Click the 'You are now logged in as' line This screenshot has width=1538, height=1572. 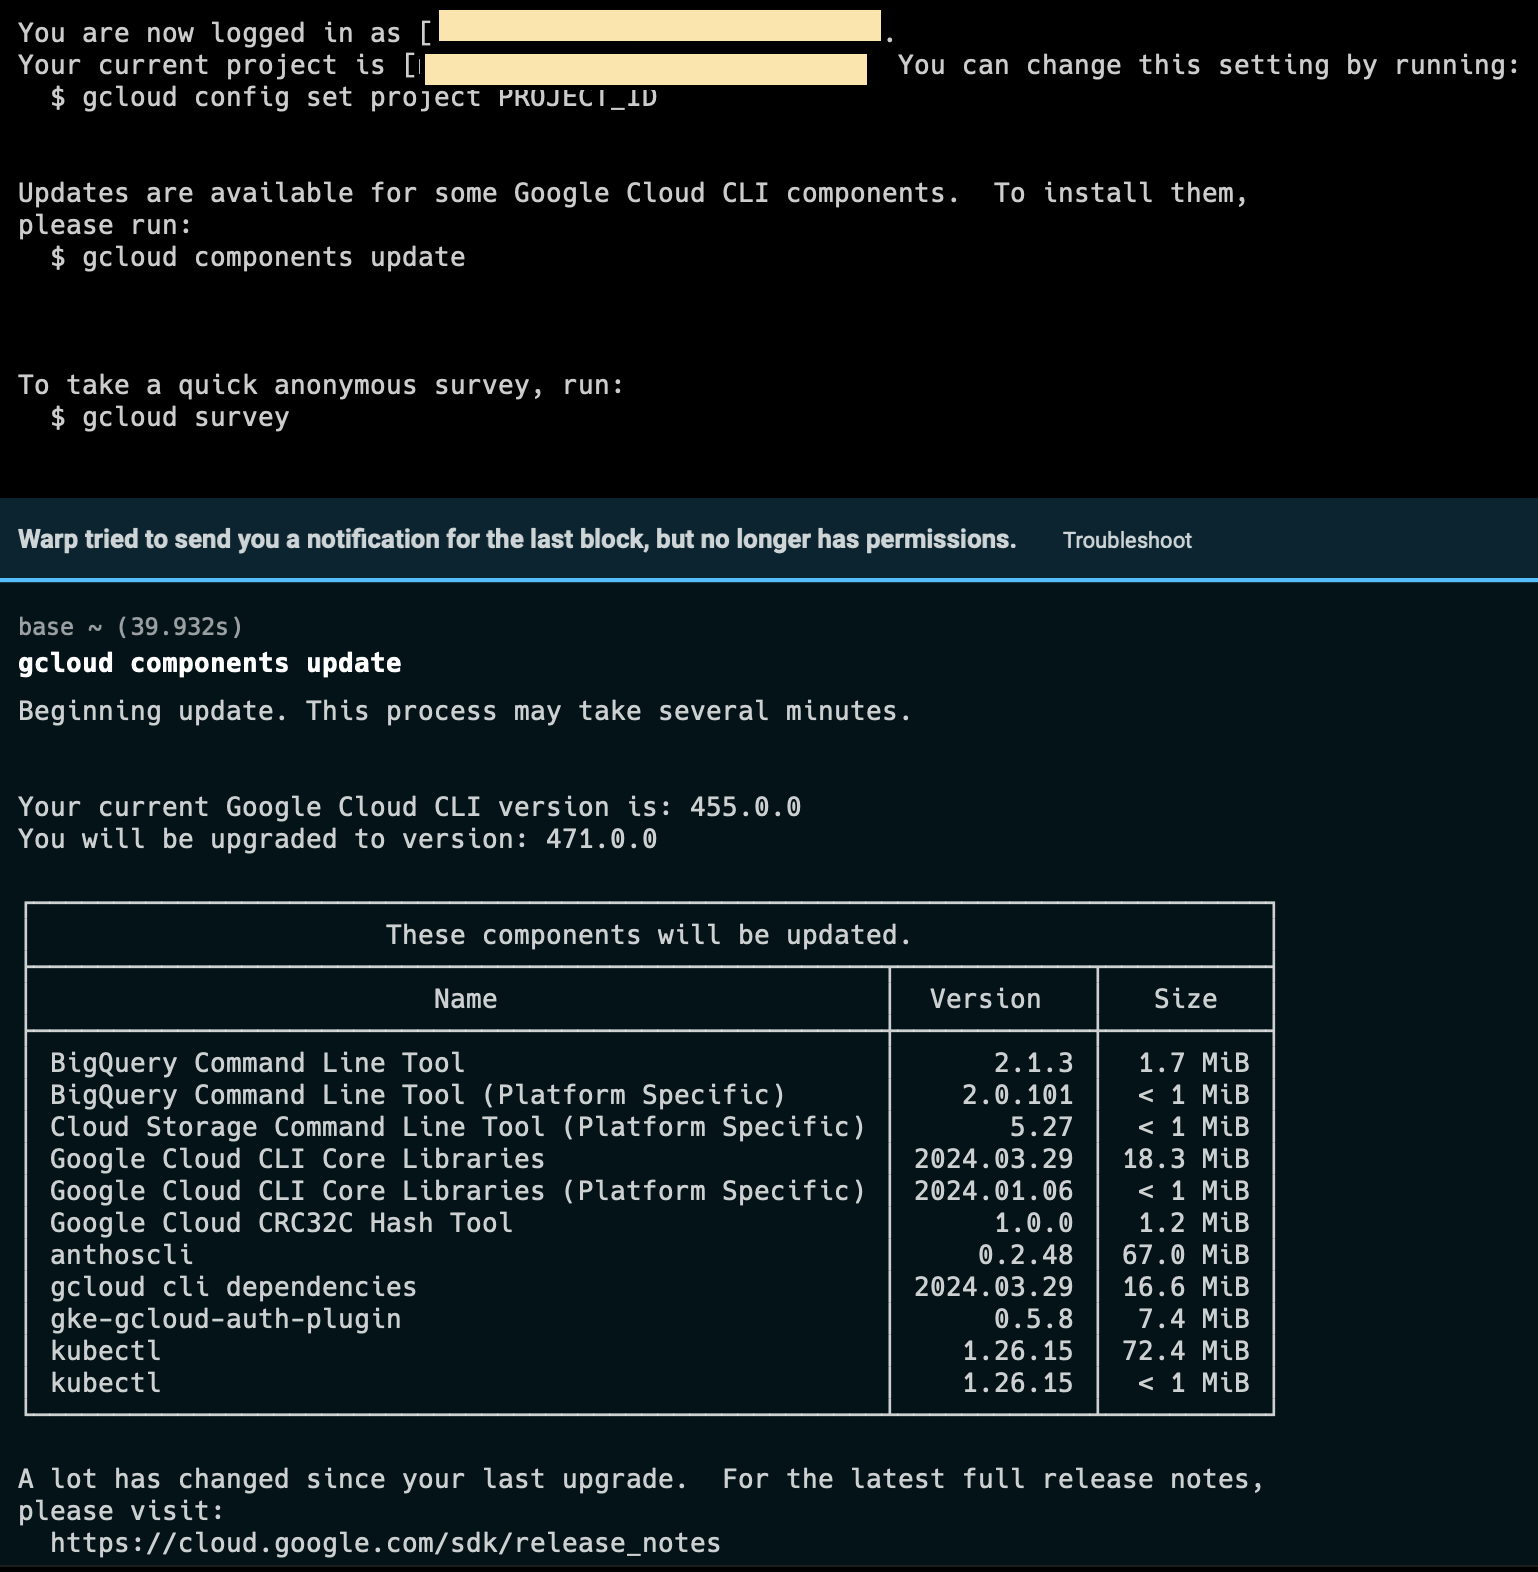456,33
